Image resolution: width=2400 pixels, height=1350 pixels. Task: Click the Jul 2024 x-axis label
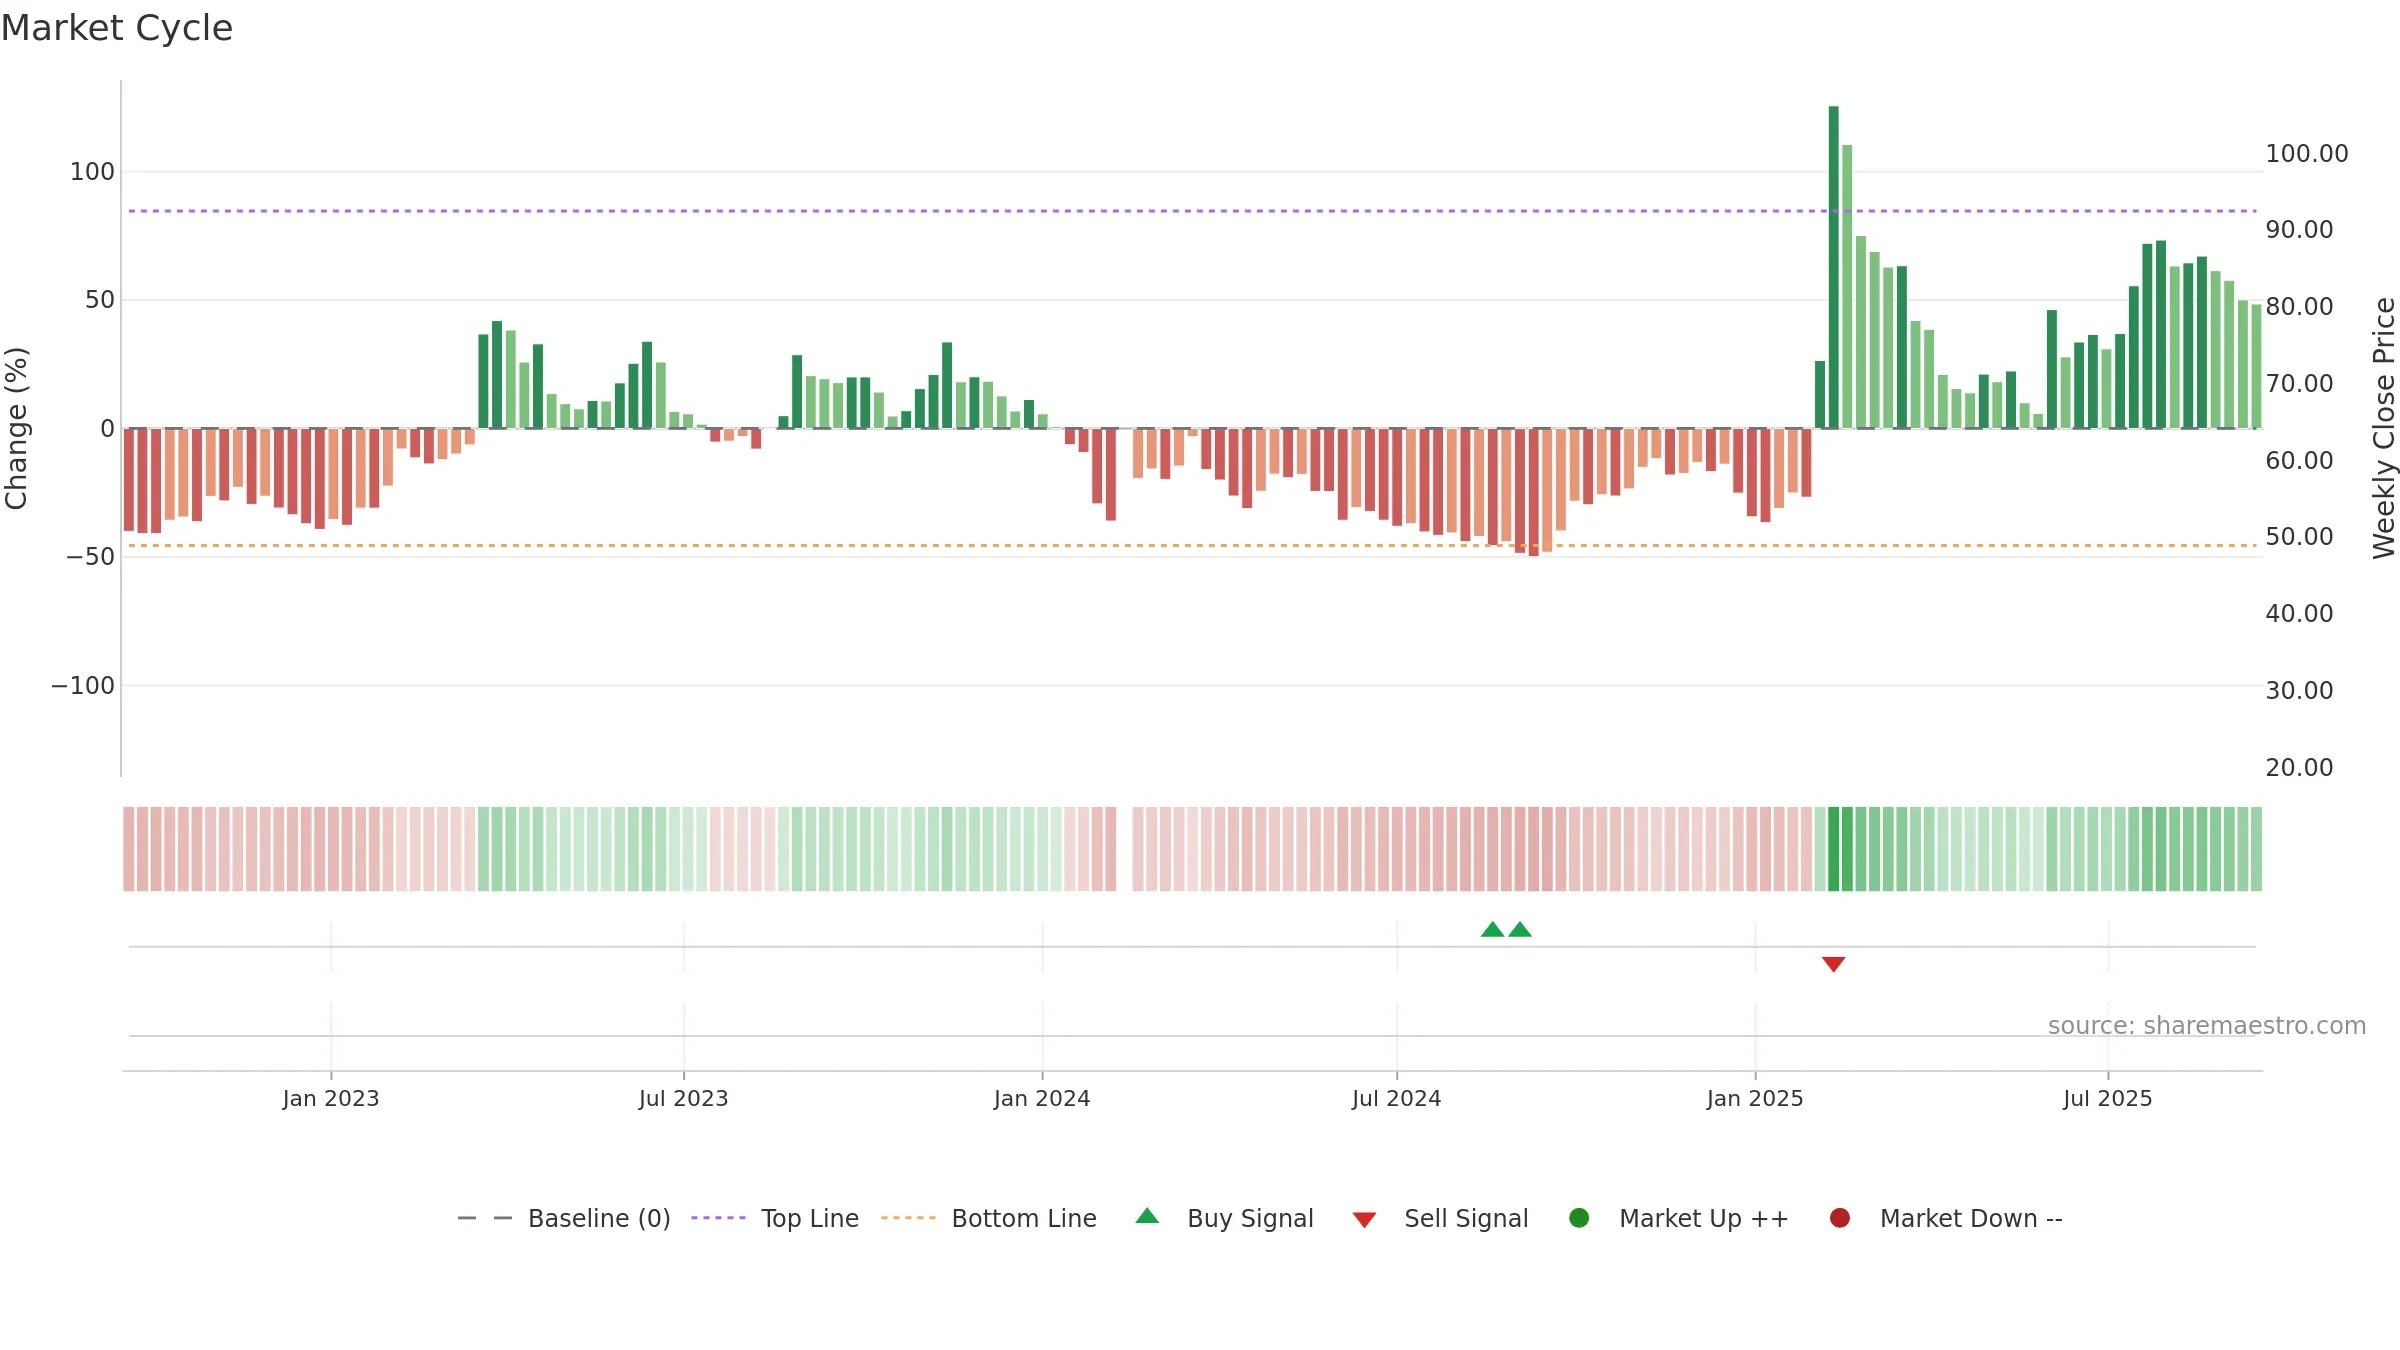coord(1397,1098)
